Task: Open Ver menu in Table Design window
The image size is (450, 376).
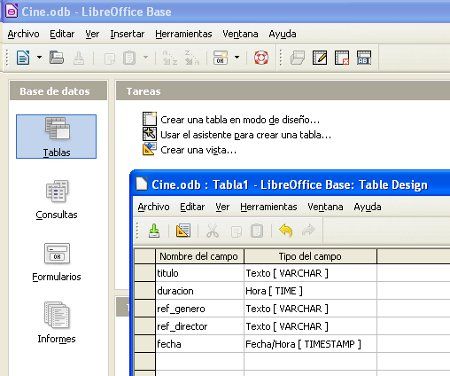Action: (x=222, y=207)
